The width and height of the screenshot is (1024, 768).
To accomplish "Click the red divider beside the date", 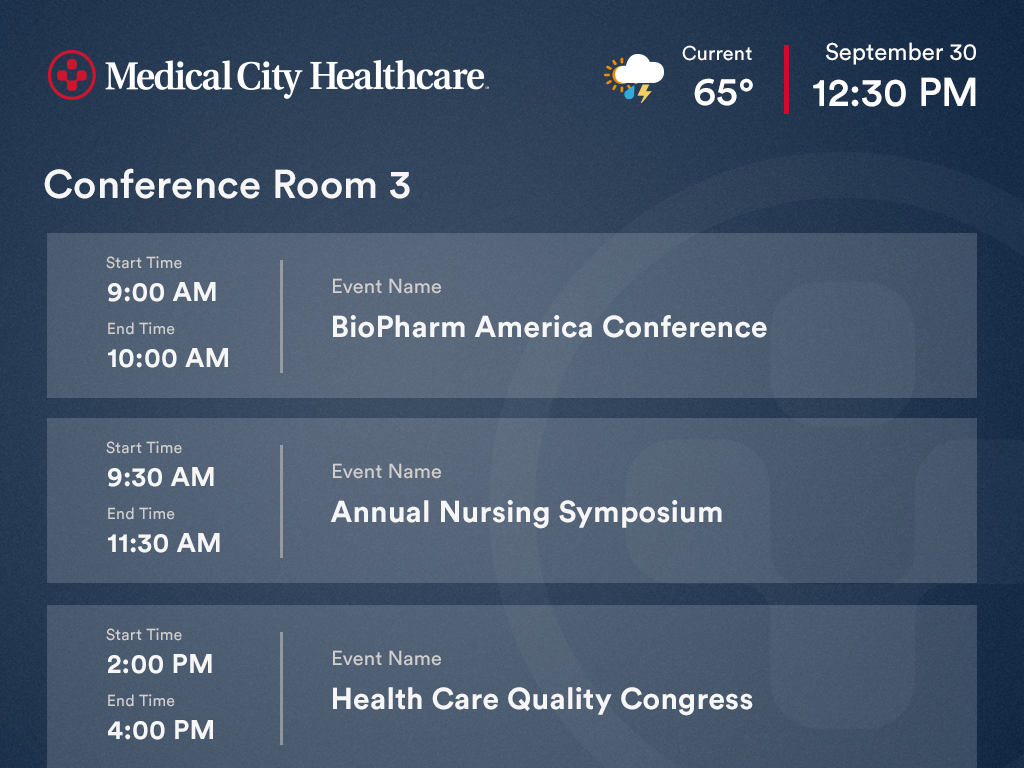I will click(x=786, y=80).
